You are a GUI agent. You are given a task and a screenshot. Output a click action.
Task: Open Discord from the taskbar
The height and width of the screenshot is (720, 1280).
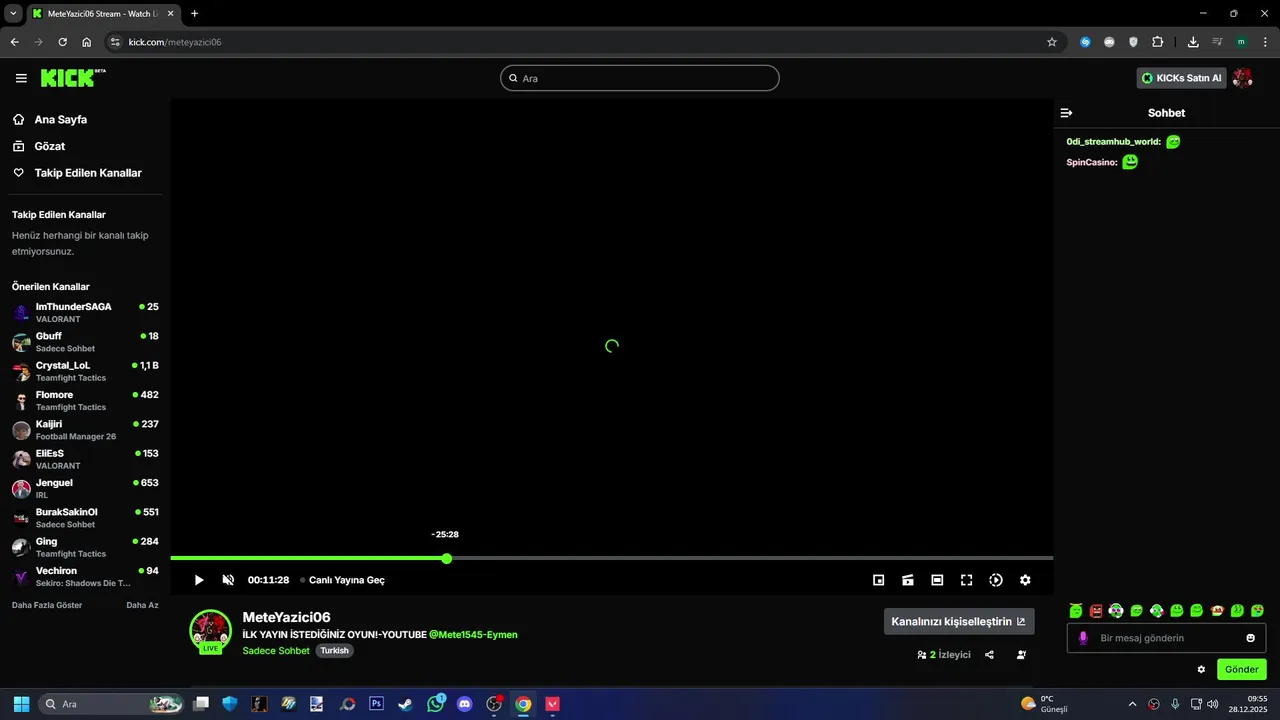(464, 704)
